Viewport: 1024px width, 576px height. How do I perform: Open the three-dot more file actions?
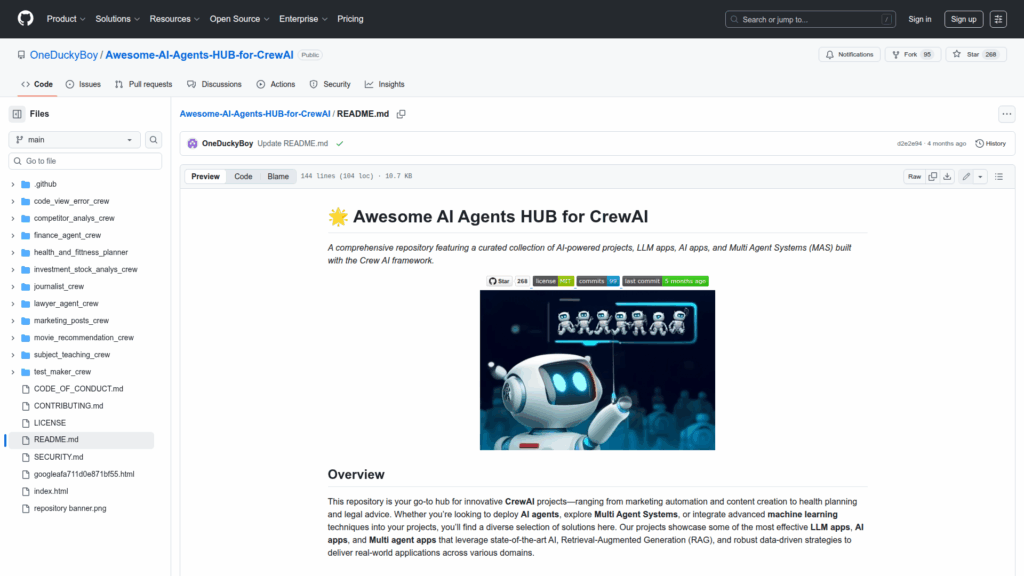[1007, 114]
